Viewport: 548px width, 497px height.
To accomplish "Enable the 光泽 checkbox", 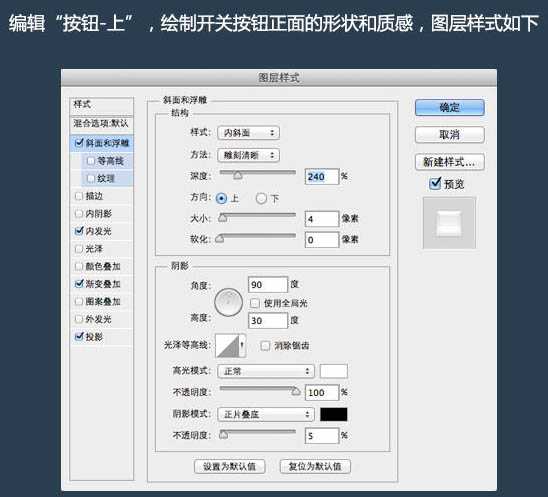I will pos(79,249).
